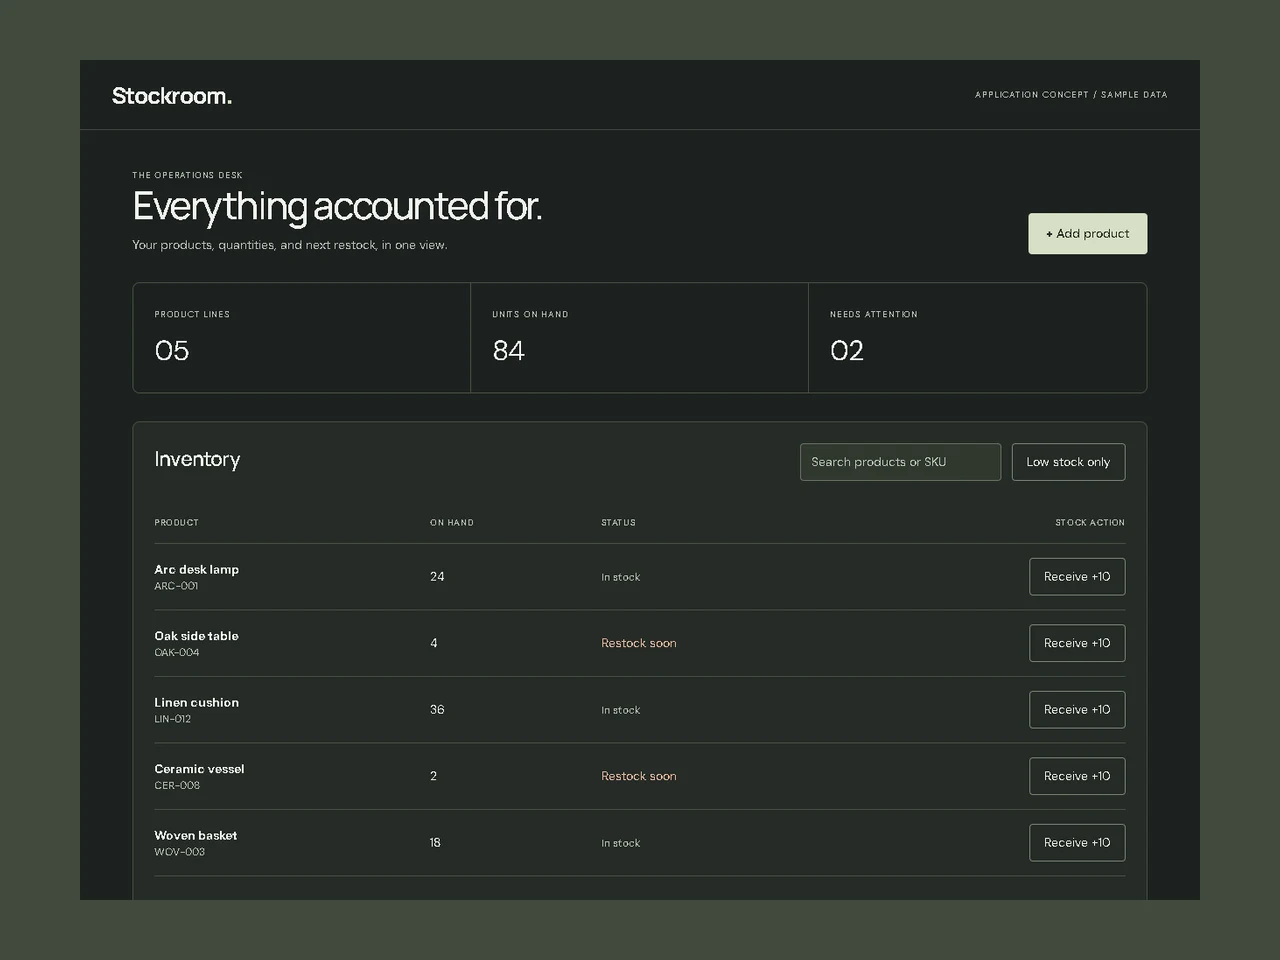Receive +10 units for Woven basket
1280x960 pixels.
[x=1077, y=842]
